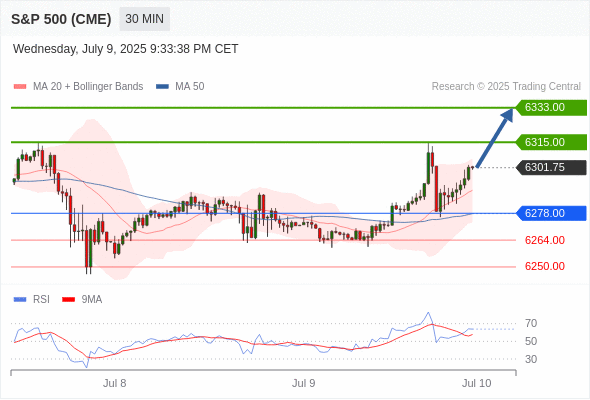
Task: Click the MA 20 + Bollinger Bands legend swatch
Action: point(20,87)
